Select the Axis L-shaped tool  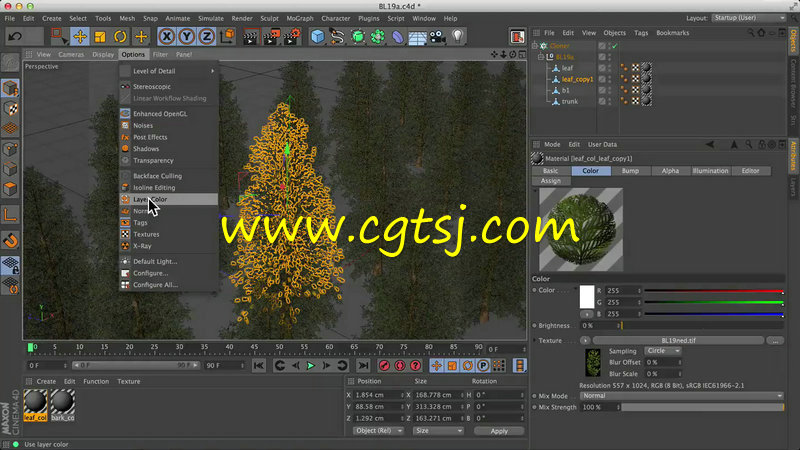tap(10, 215)
